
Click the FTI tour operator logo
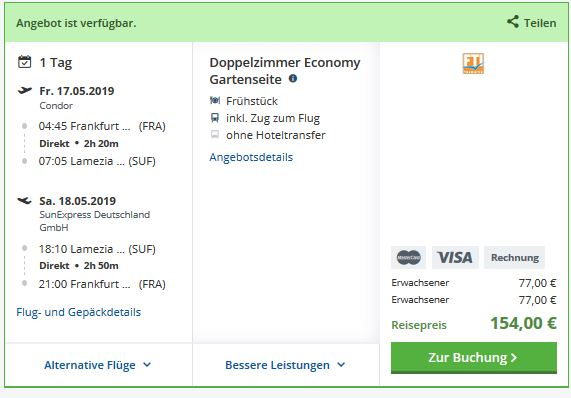[x=473, y=63]
